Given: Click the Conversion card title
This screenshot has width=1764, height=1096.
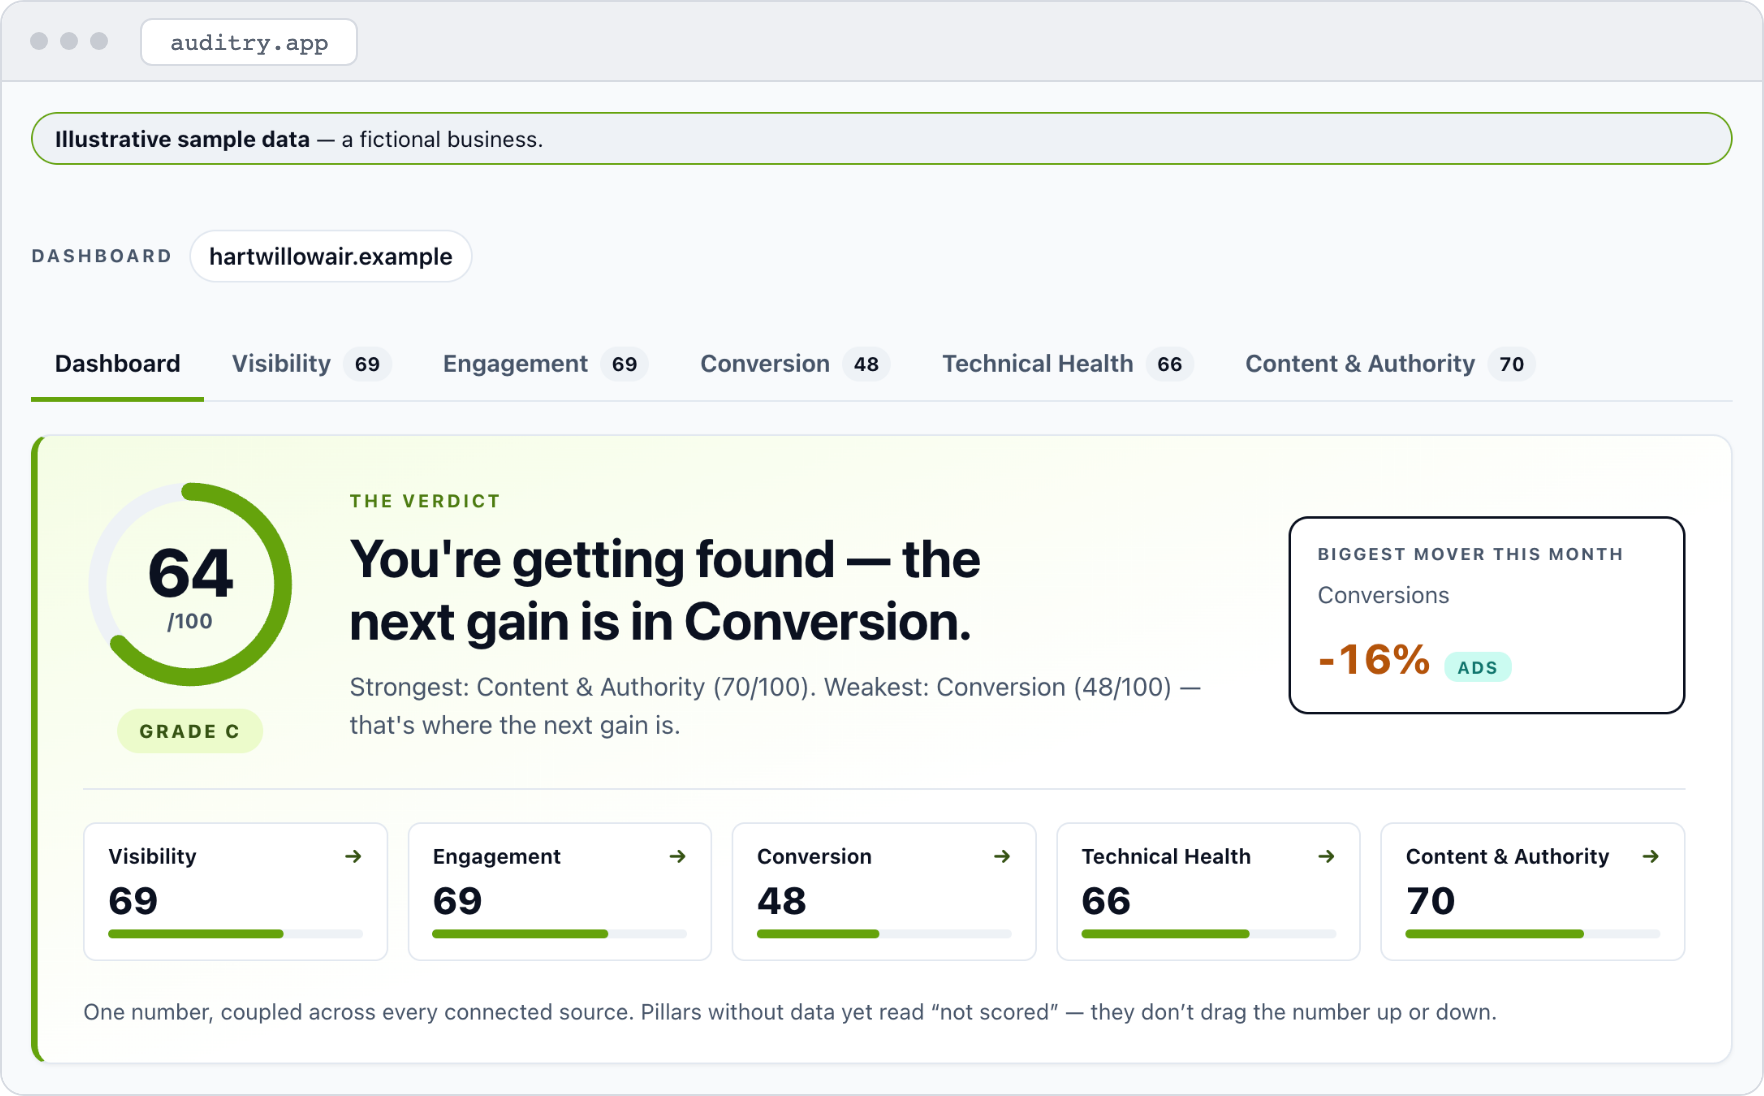Looking at the screenshot, I should 814,856.
